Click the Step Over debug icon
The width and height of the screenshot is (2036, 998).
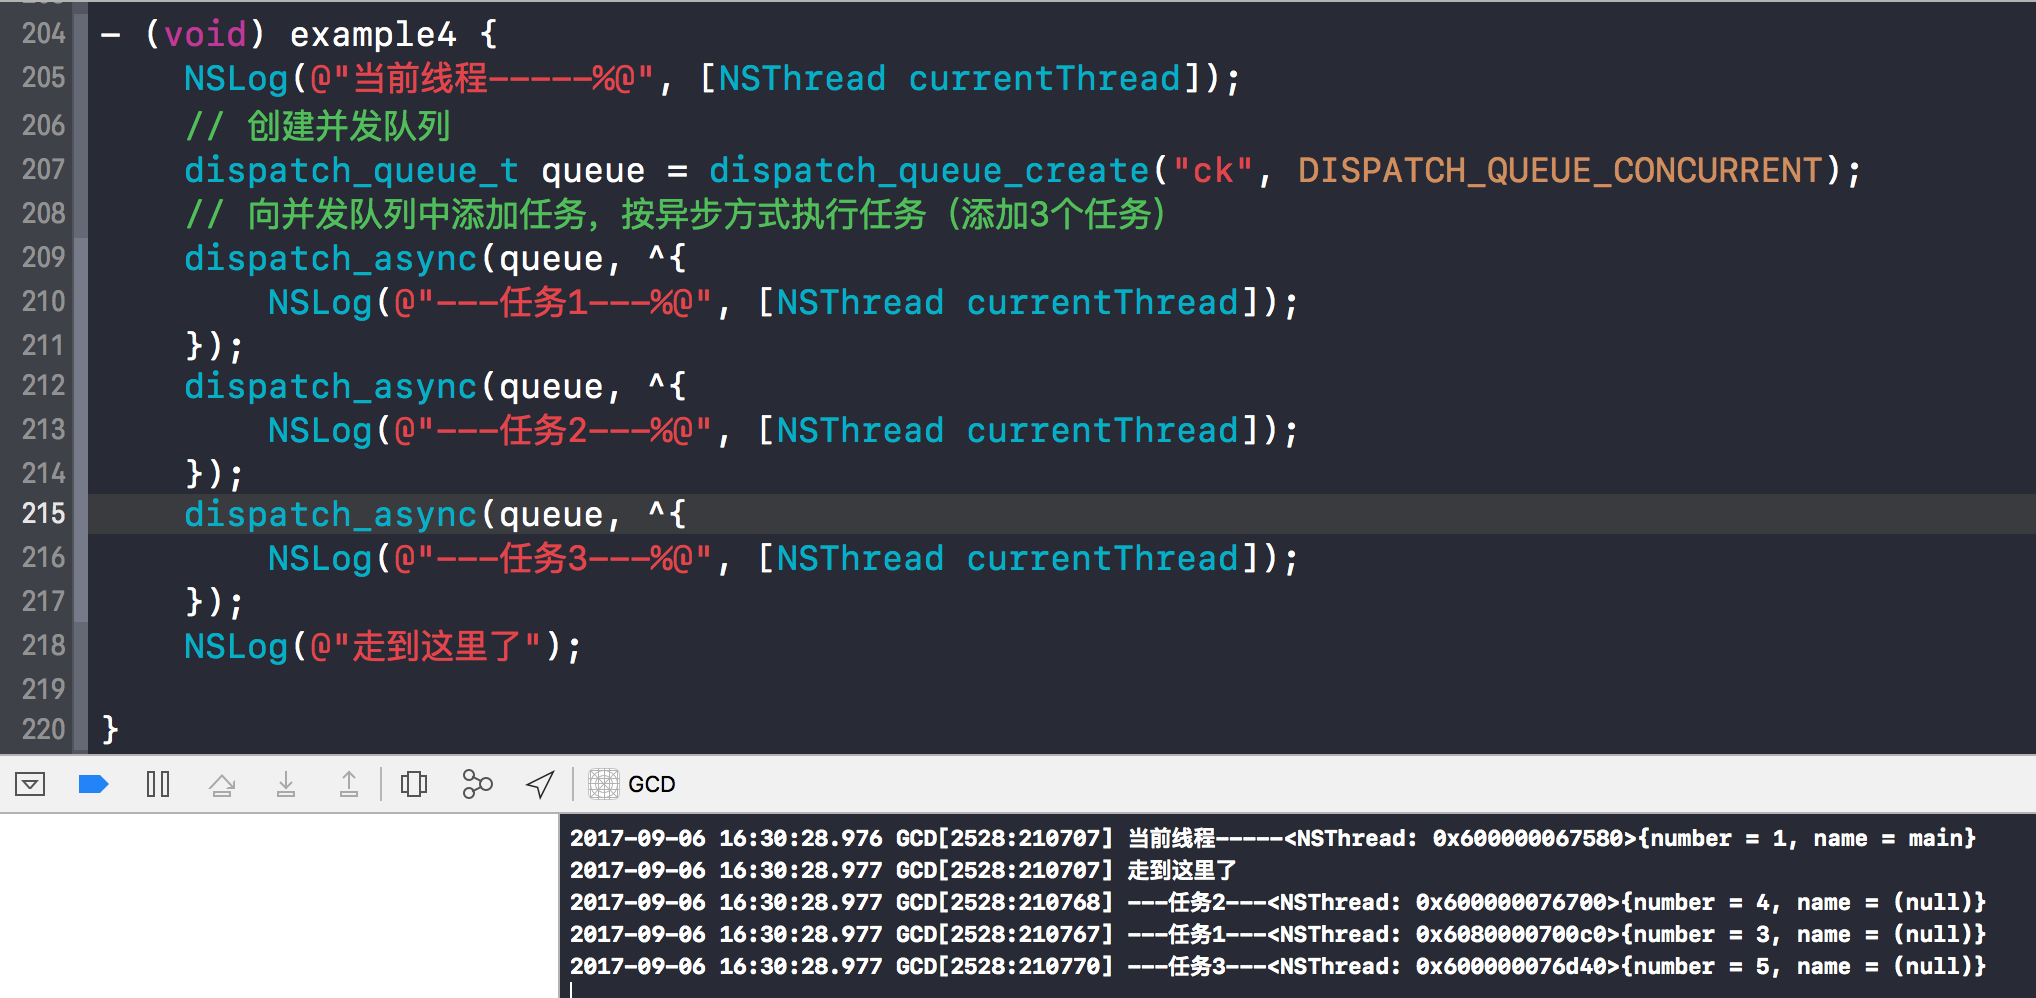pyautogui.click(x=222, y=784)
